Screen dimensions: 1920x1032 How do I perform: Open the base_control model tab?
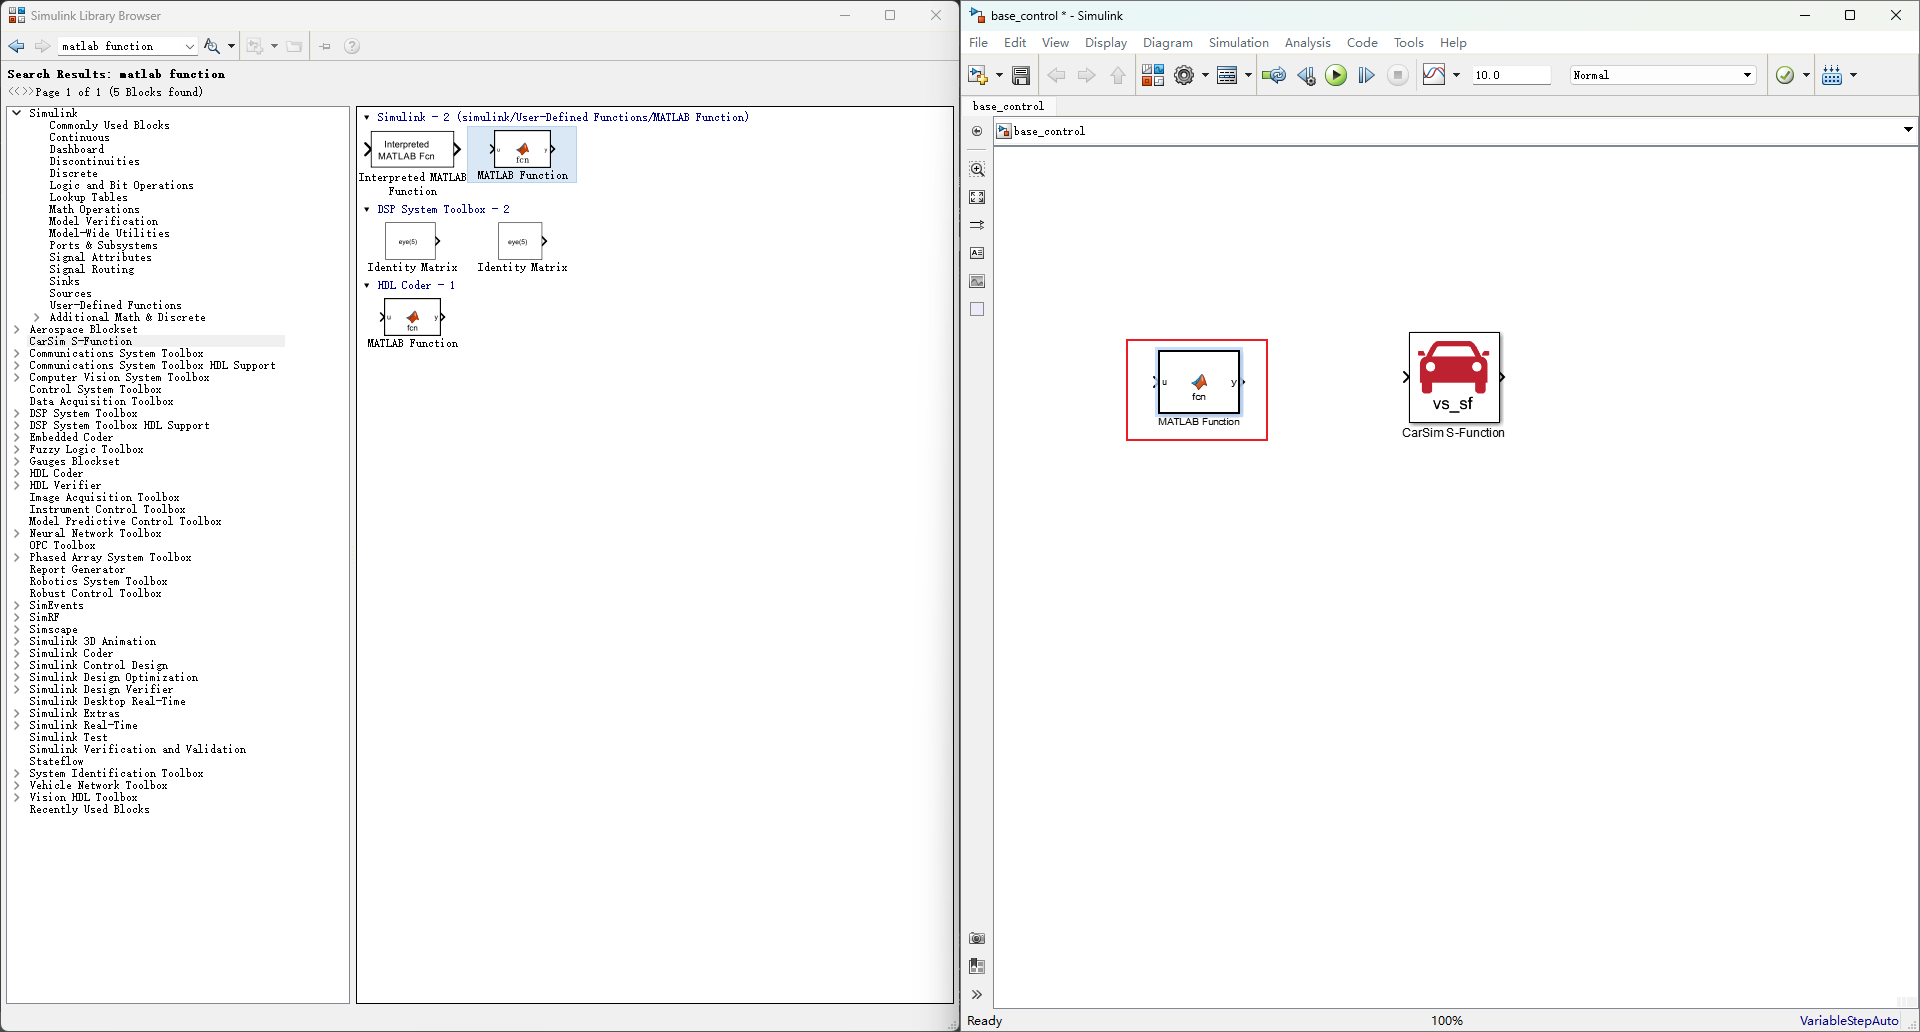pyautogui.click(x=1008, y=106)
